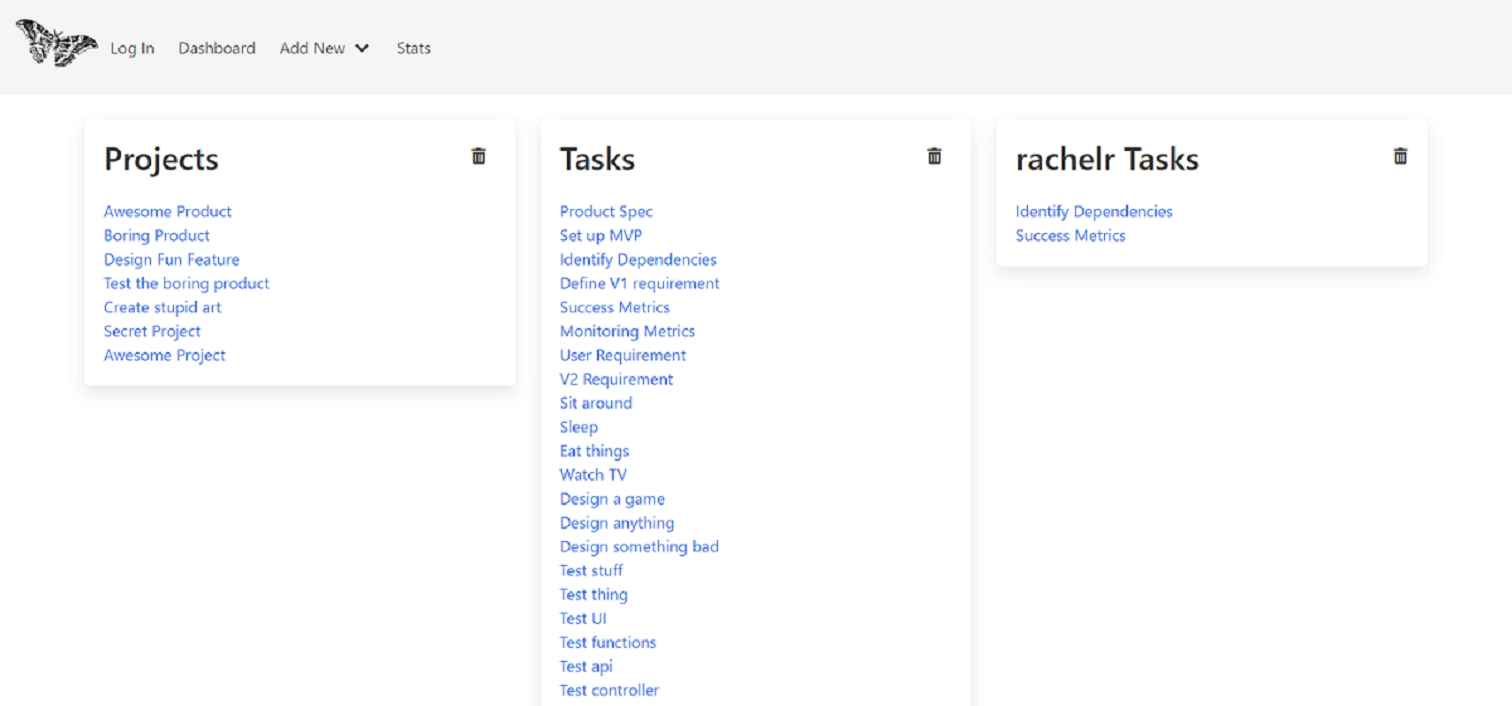Screen dimensions: 1512x706
Task: Select Stats from the navigation bar
Action: (x=413, y=47)
